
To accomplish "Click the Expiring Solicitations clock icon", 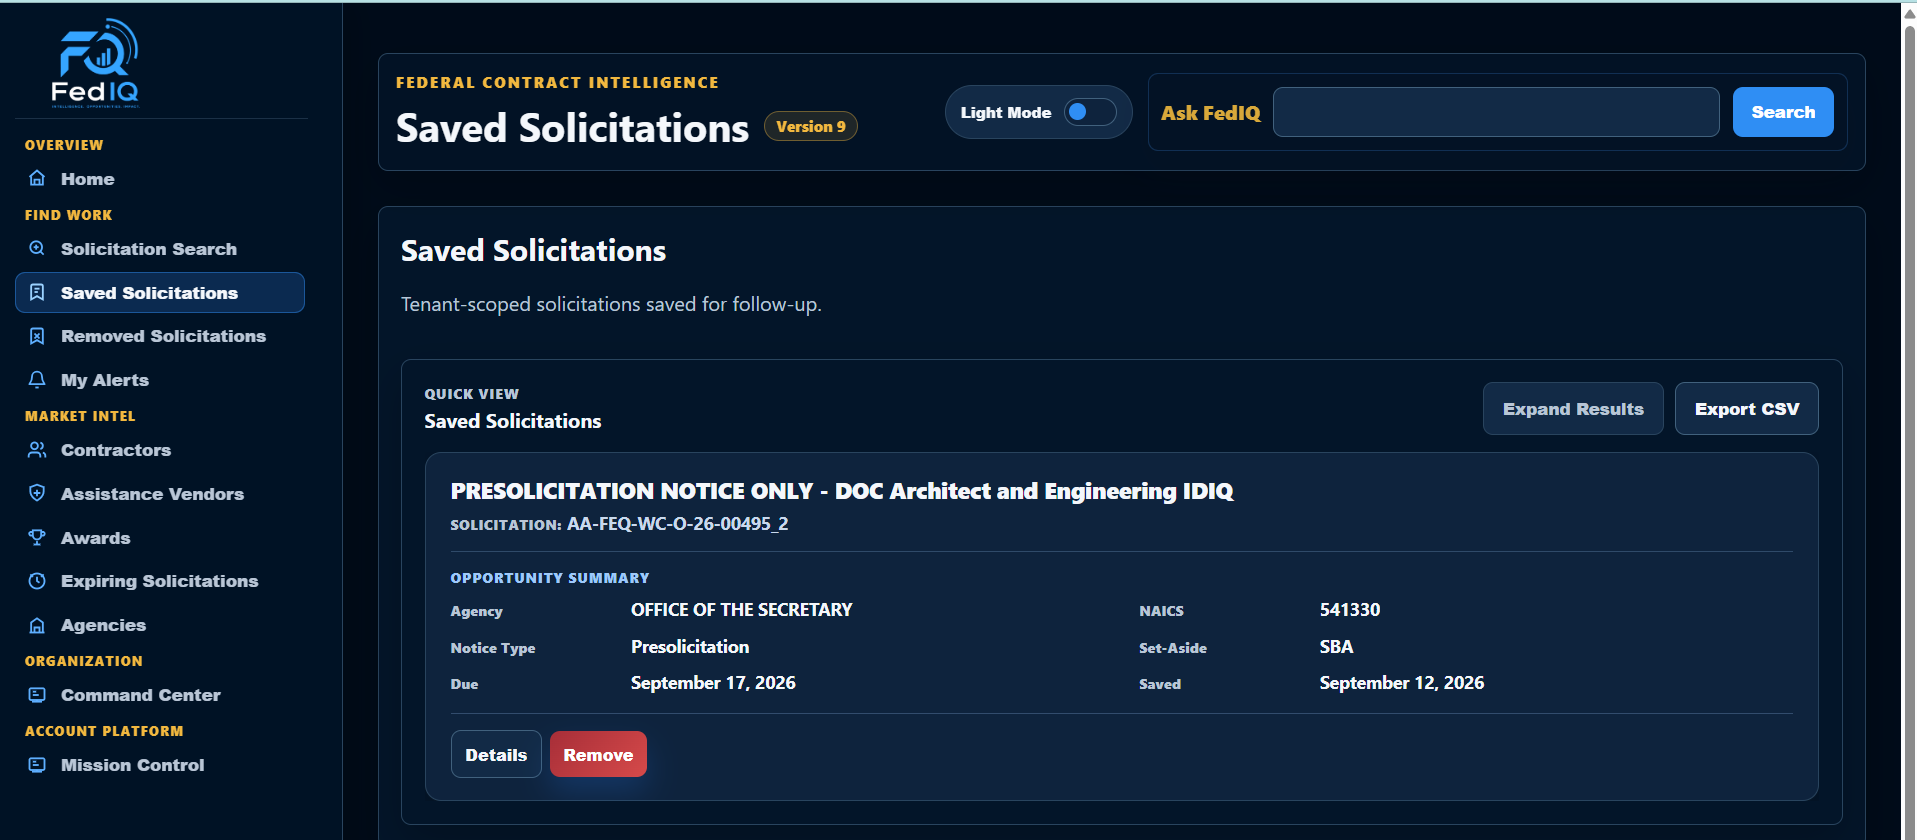I will (x=37, y=581).
